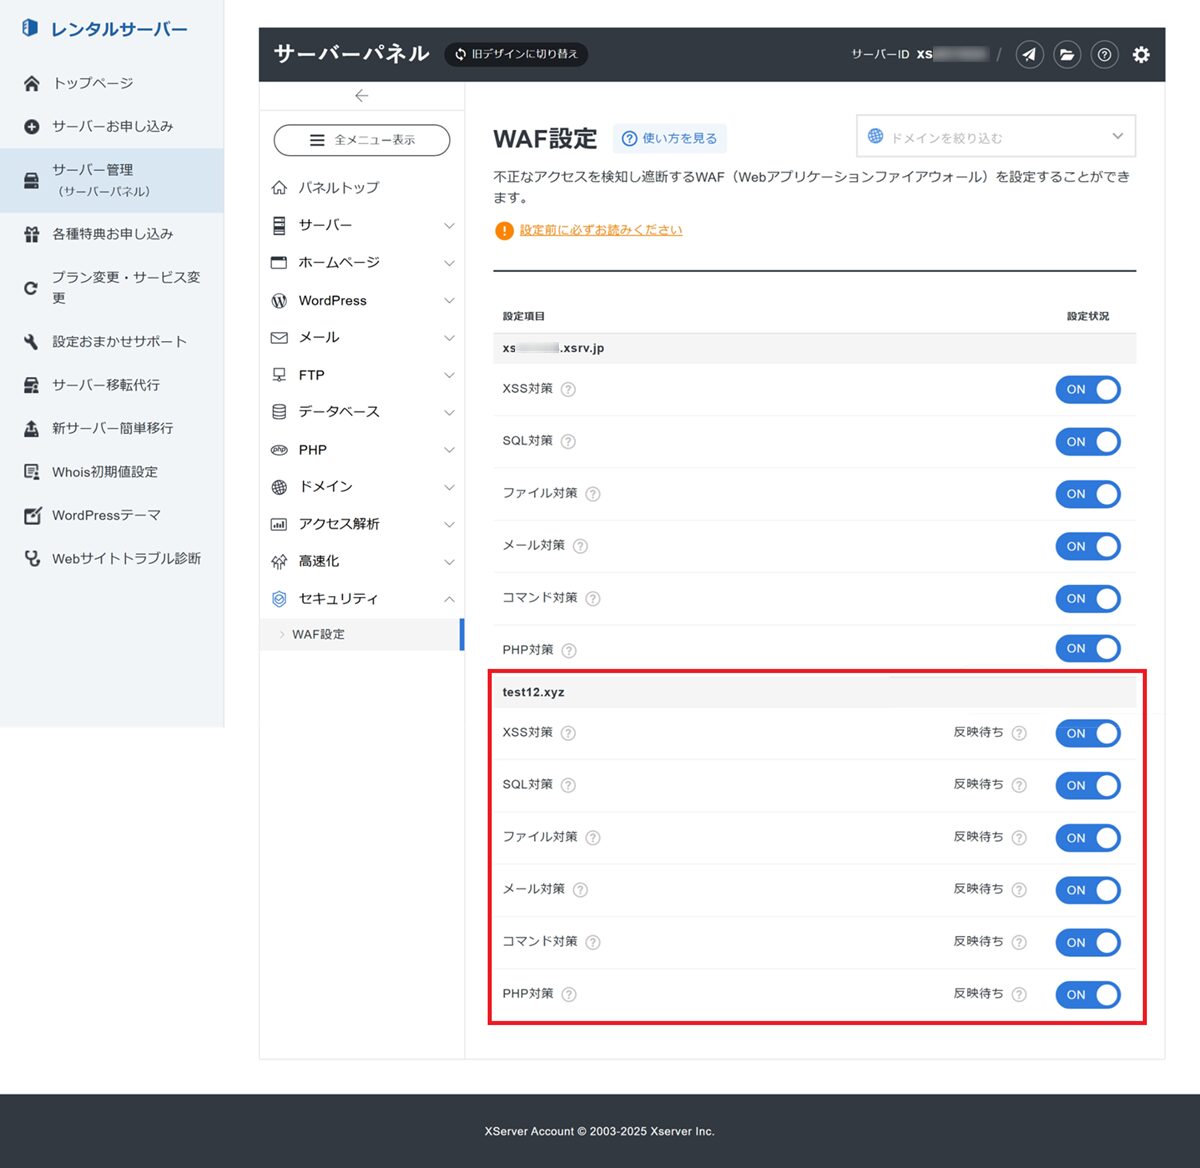The image size is (1200, 1168).
Task: Open the ドメインを絞り込む dropdown
Action: point(995,137)
